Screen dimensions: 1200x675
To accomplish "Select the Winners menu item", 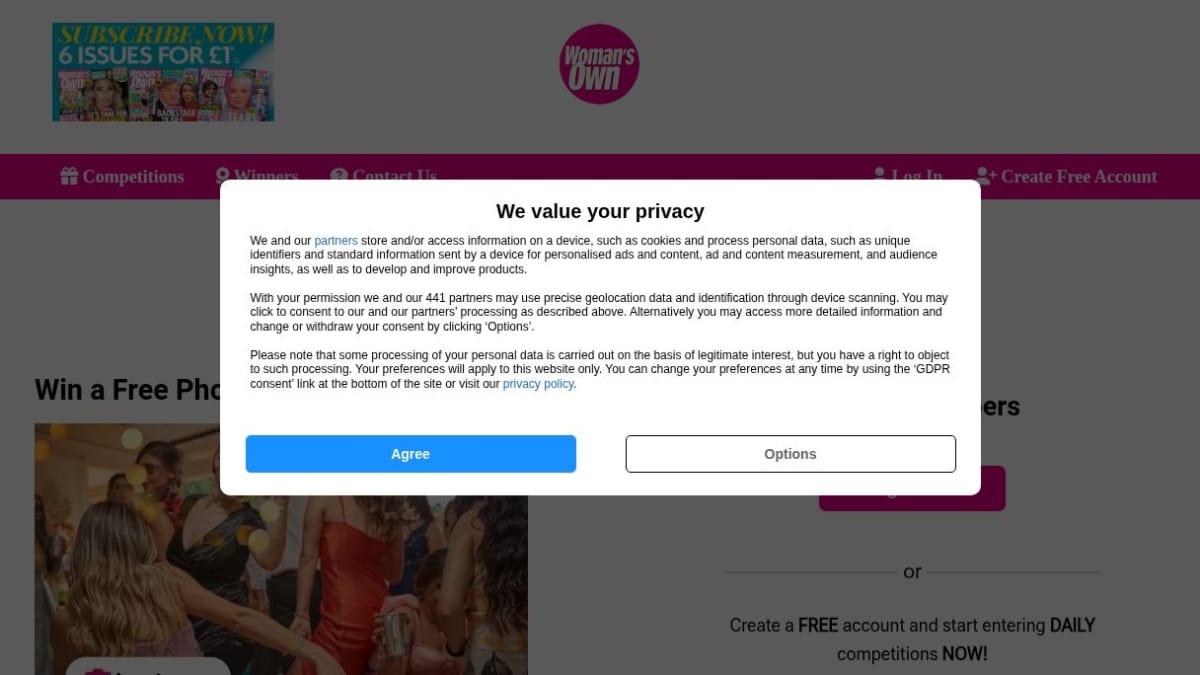I will click(x=266, y=176).
